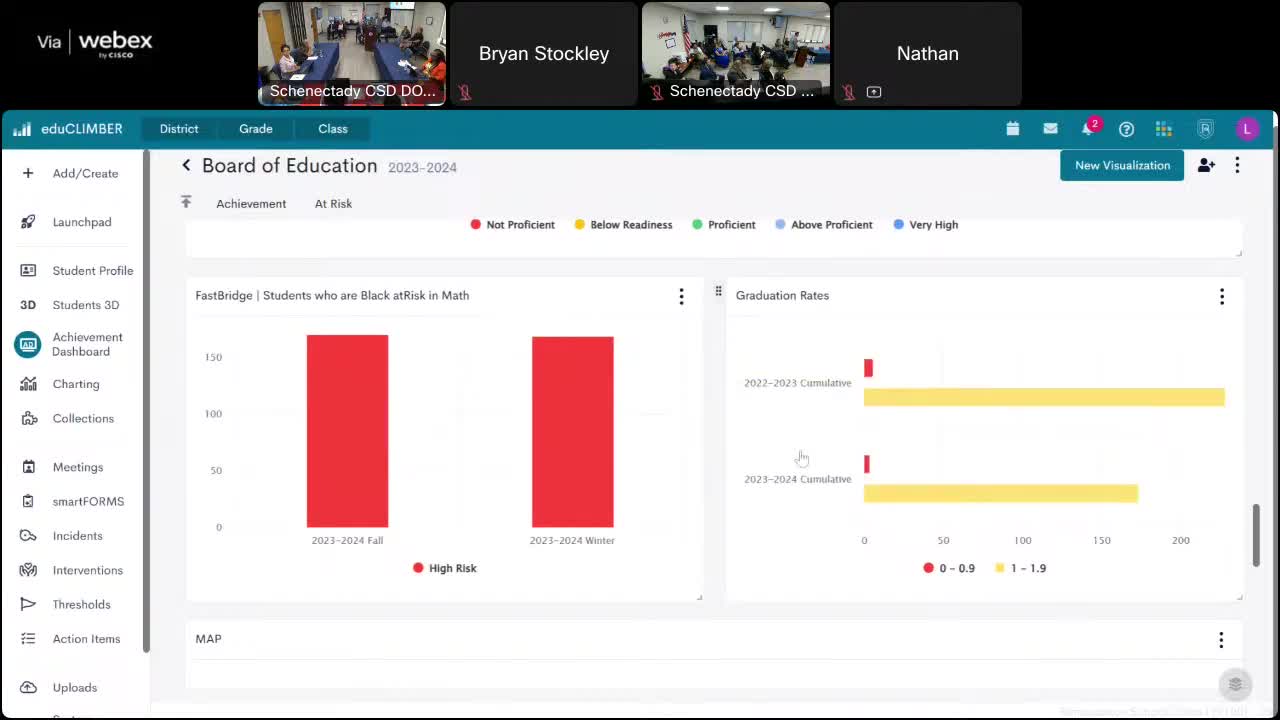Screen dimensions: 1280x720
Task: Click the Charting pie icon
Action: click(x=28, y=384)
